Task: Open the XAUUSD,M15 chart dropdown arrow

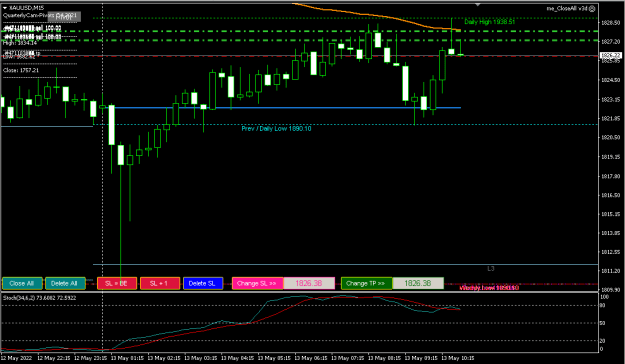Action: [x=5, y=8]
